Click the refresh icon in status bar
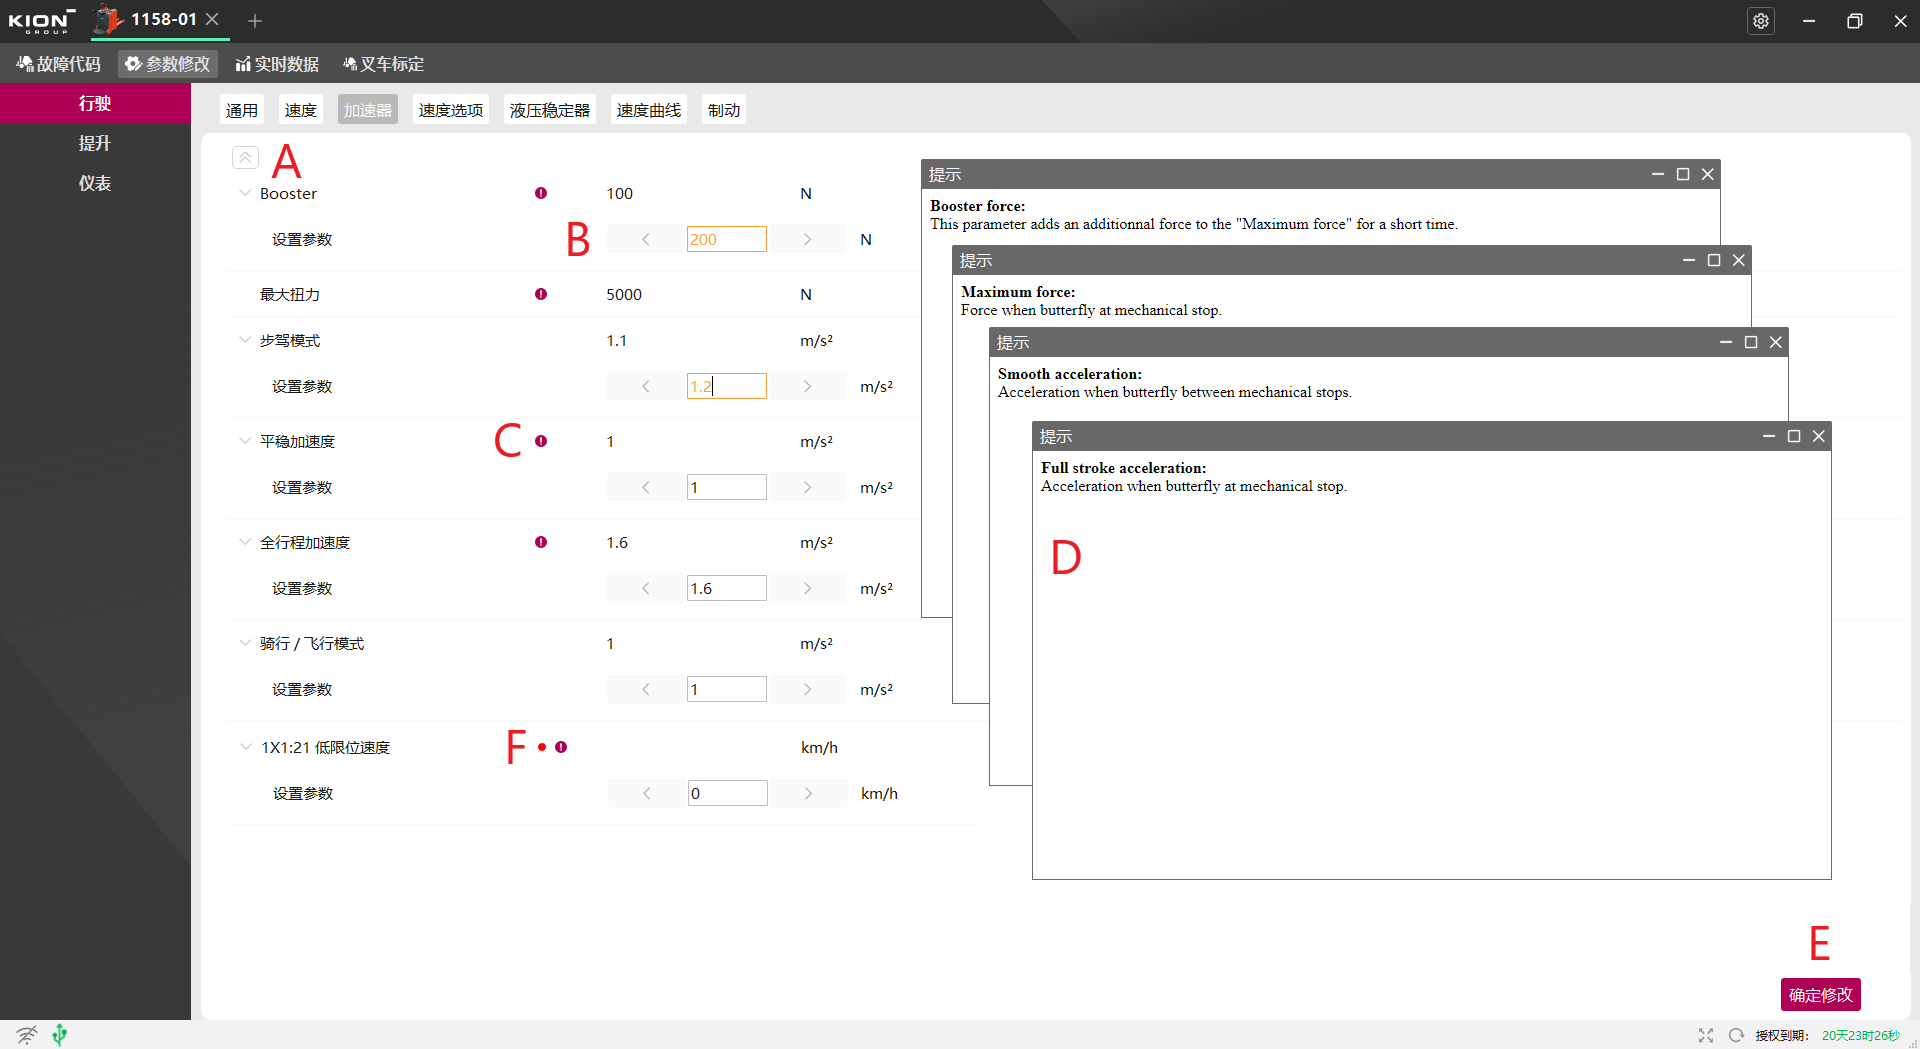This screenshot has width=1920, height=1049. [1736, 1035]
